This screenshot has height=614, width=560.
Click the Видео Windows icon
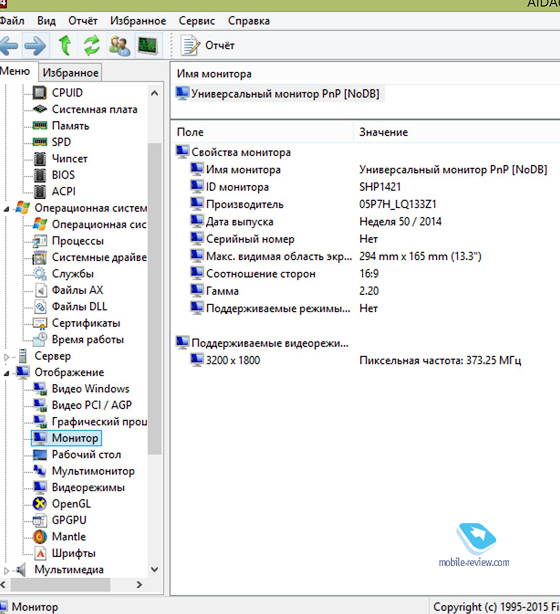[40, 388]
